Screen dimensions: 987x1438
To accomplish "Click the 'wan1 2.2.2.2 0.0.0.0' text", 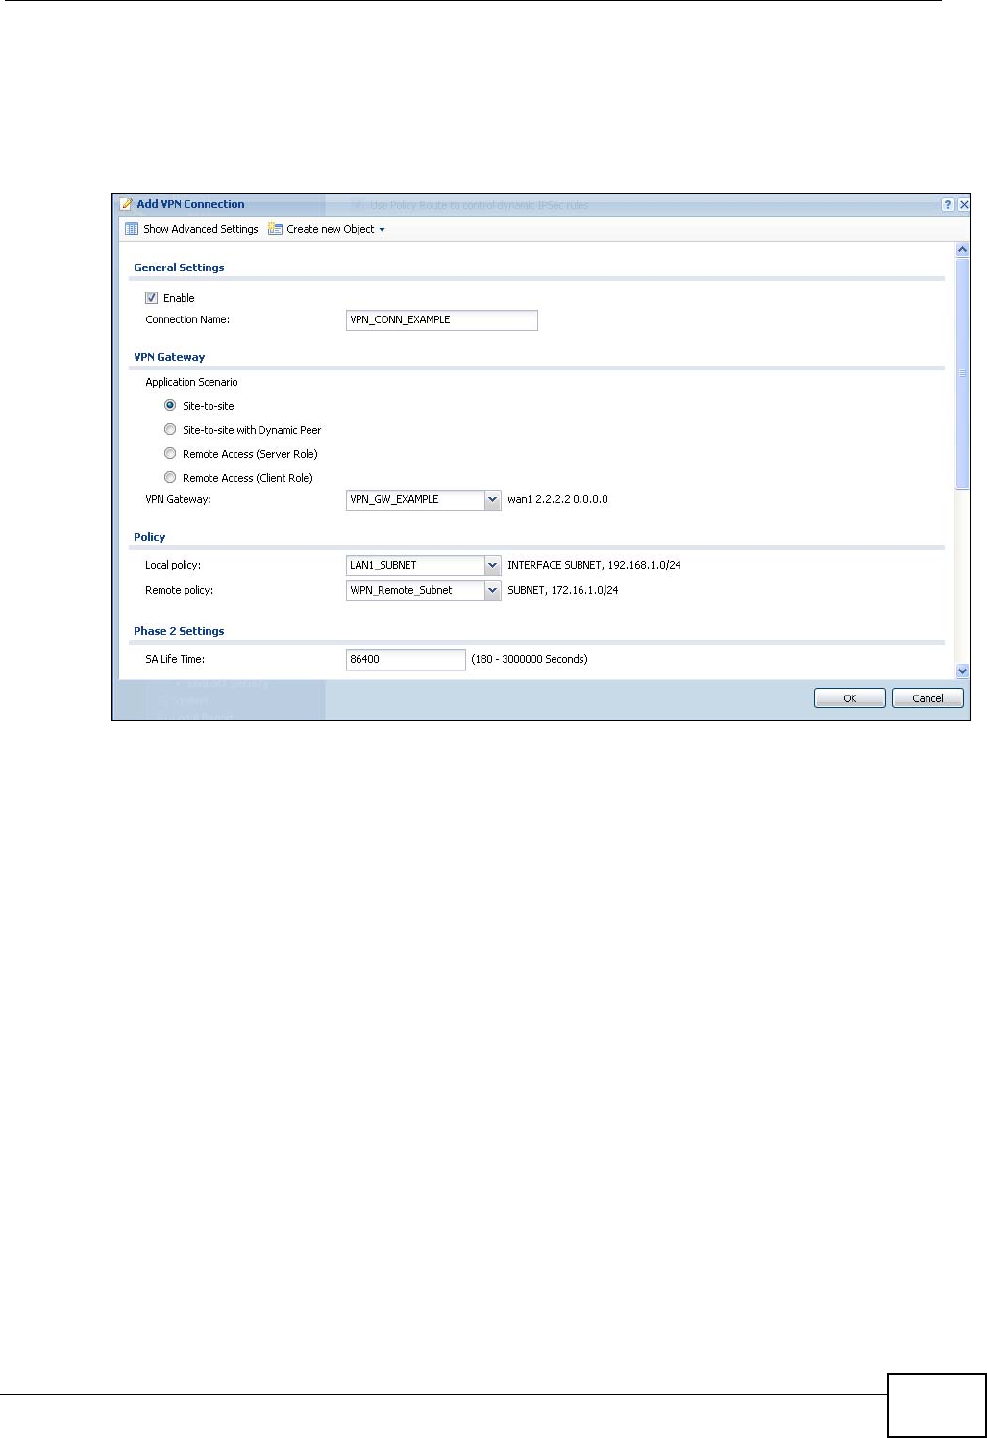I will tap(557, 499).
